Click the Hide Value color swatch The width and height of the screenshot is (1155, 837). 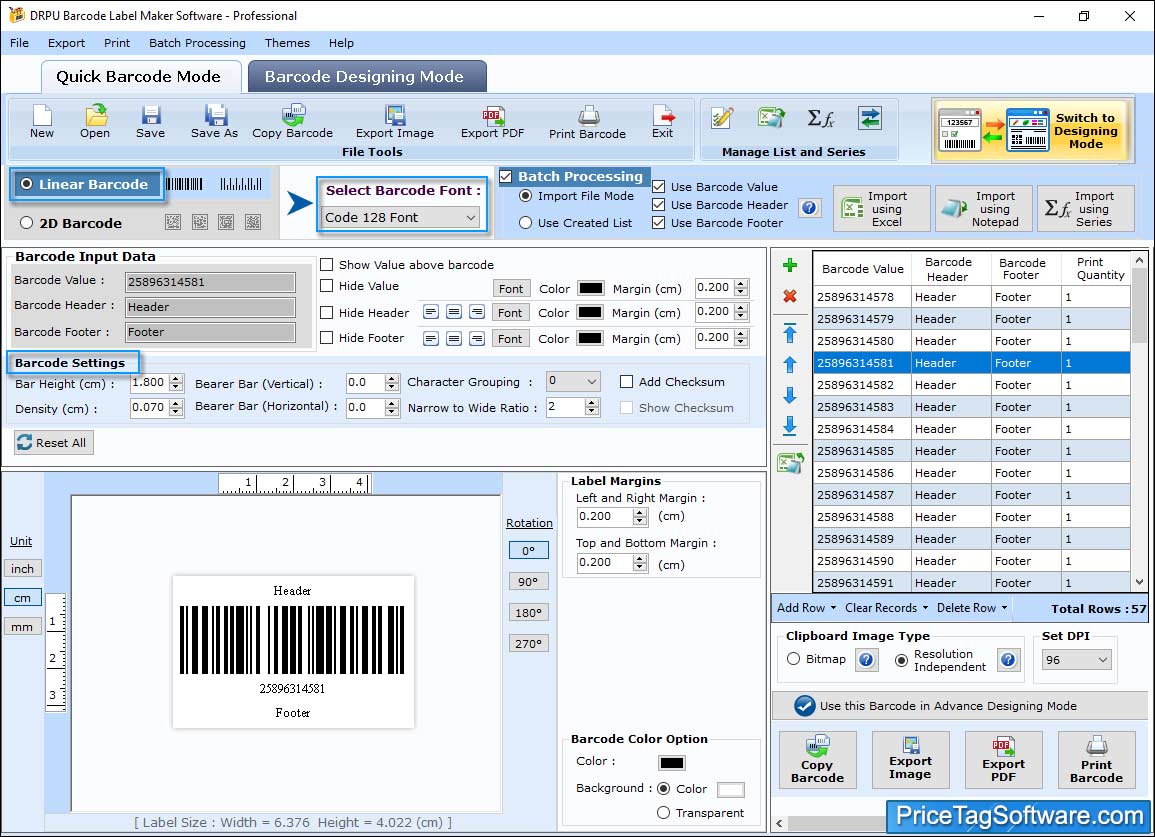[591, 288]
